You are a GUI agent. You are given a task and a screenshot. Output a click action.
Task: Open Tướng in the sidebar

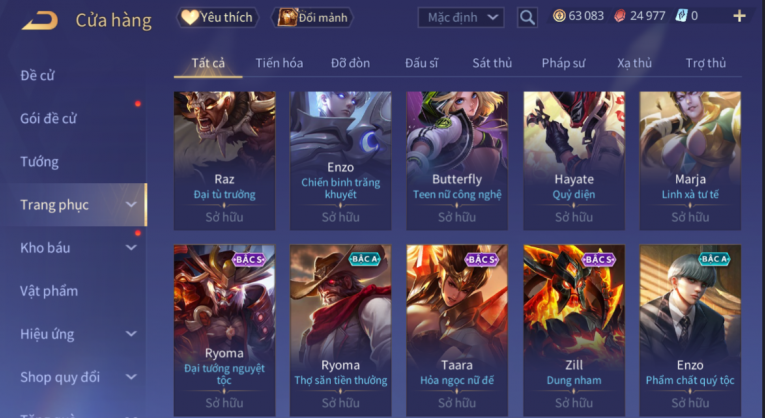coord(40,161)
